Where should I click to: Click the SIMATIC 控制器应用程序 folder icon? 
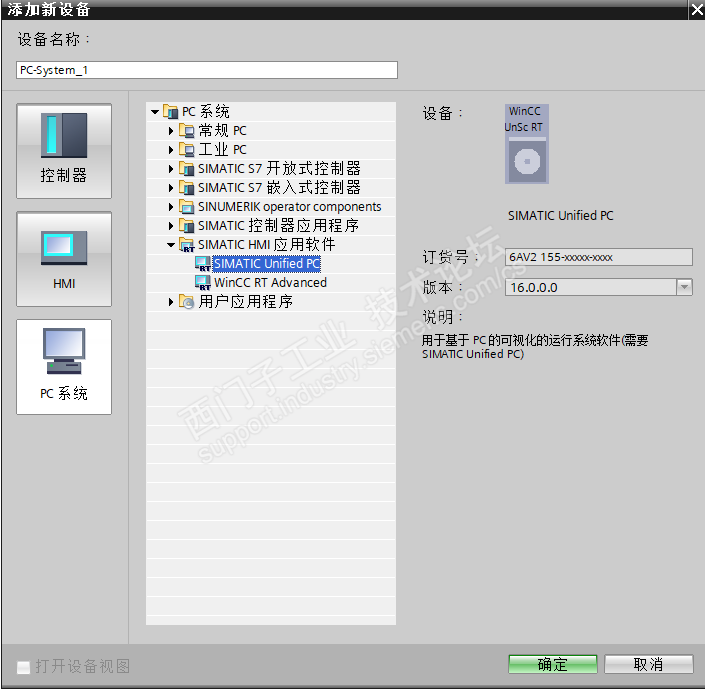pyautogui.click(x=187, y=225)
